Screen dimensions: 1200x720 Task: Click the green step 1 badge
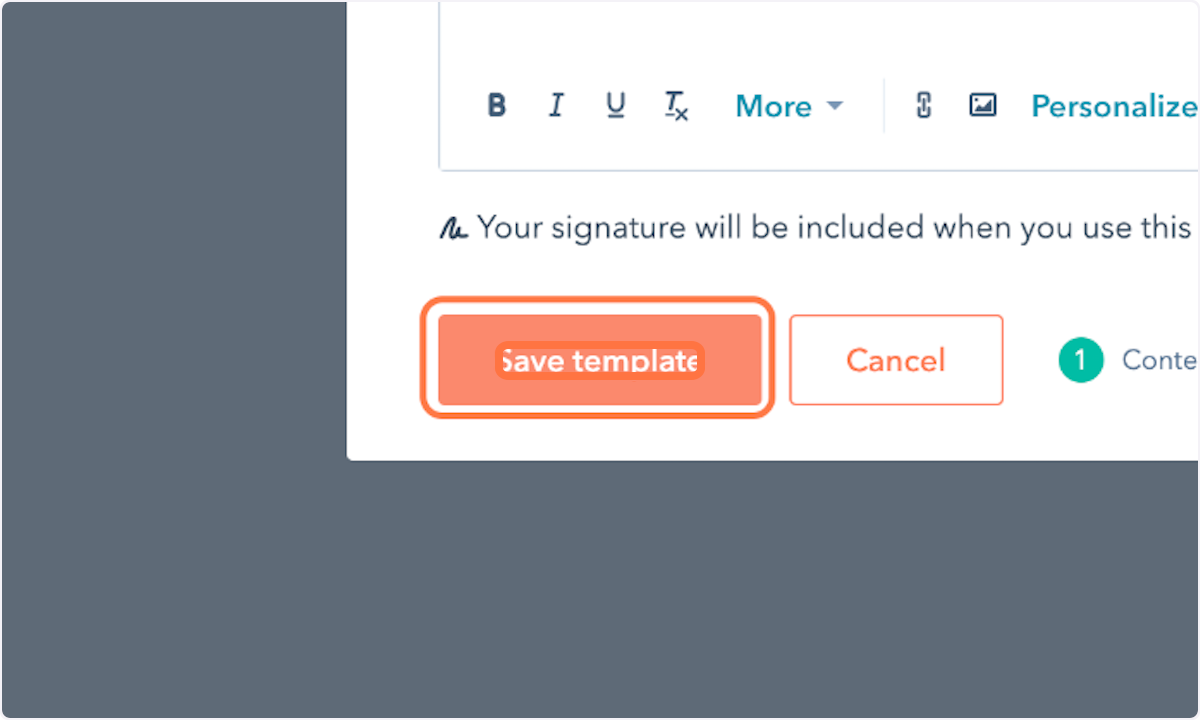(x=1080, y=360)
